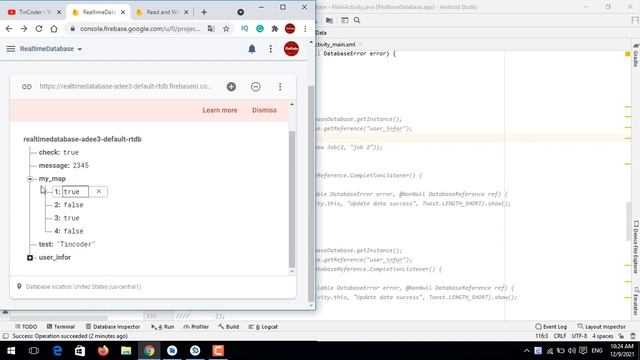Click Learn more link
Screen dimensions: 640x360
coord(220,110)
